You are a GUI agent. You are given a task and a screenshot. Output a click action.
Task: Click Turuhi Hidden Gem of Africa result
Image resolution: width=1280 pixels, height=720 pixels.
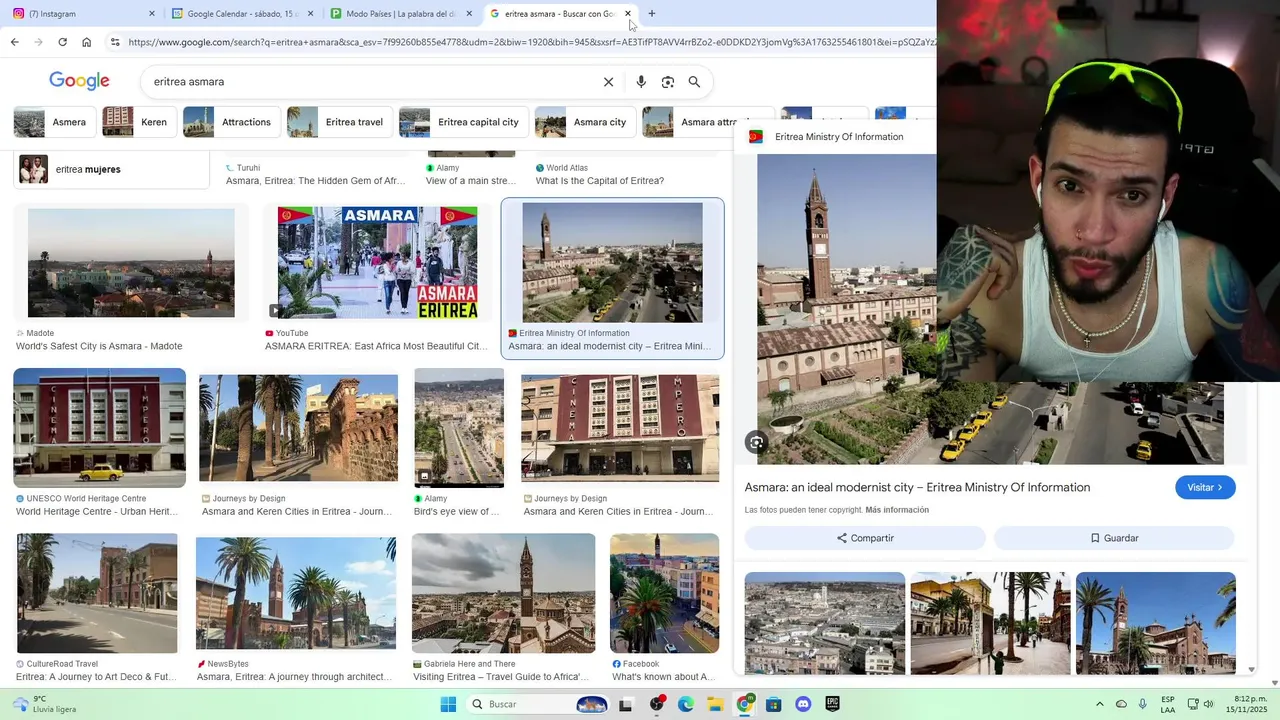tap(316, 181)
